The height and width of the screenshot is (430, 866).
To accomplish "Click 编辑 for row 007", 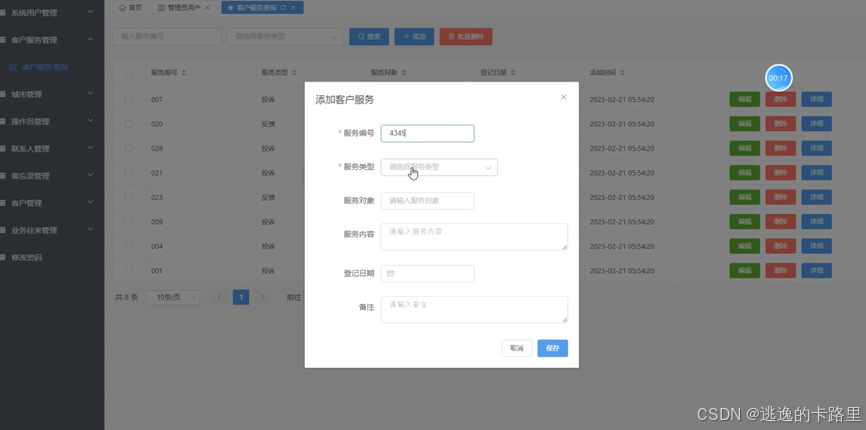I will [x=744, y=99].
